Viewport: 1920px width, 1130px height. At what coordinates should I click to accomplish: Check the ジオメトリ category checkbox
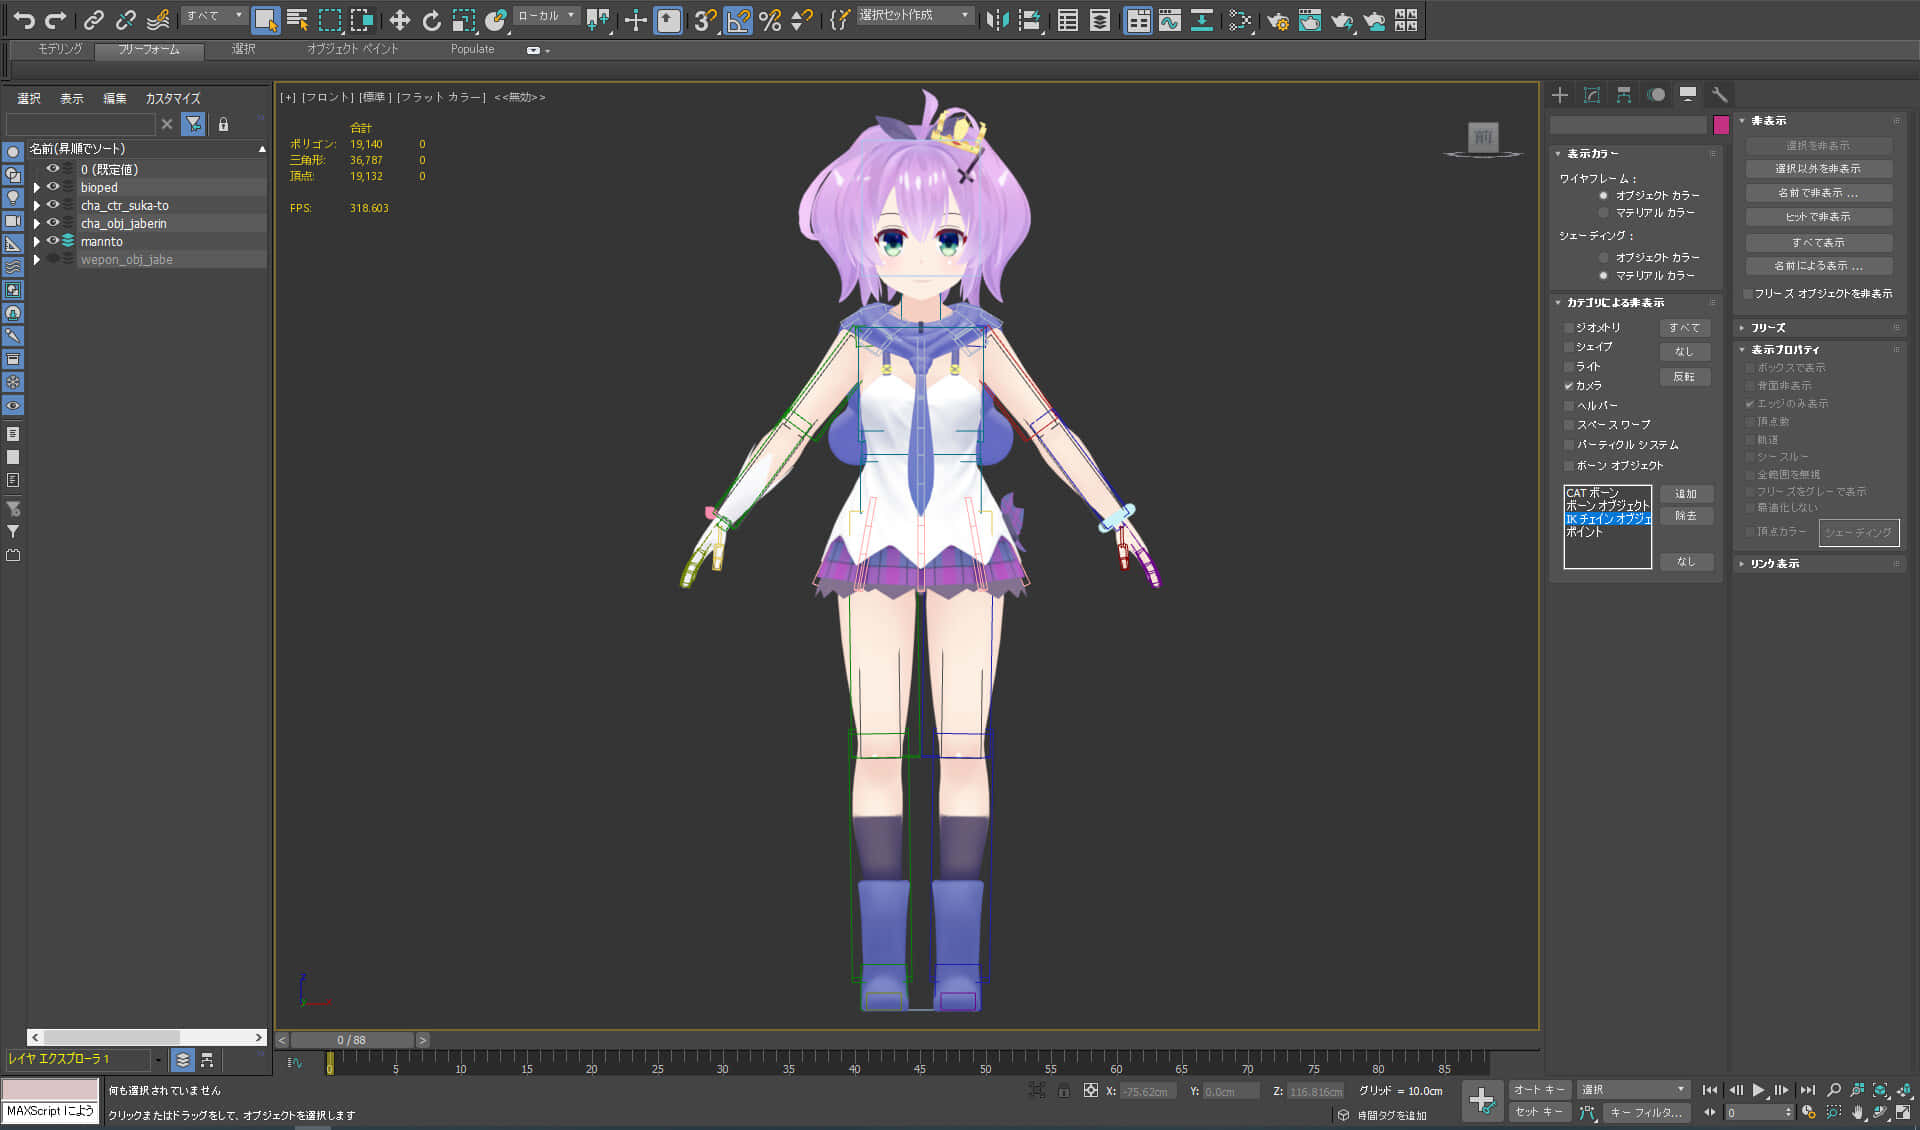(x=1569, y=328)
